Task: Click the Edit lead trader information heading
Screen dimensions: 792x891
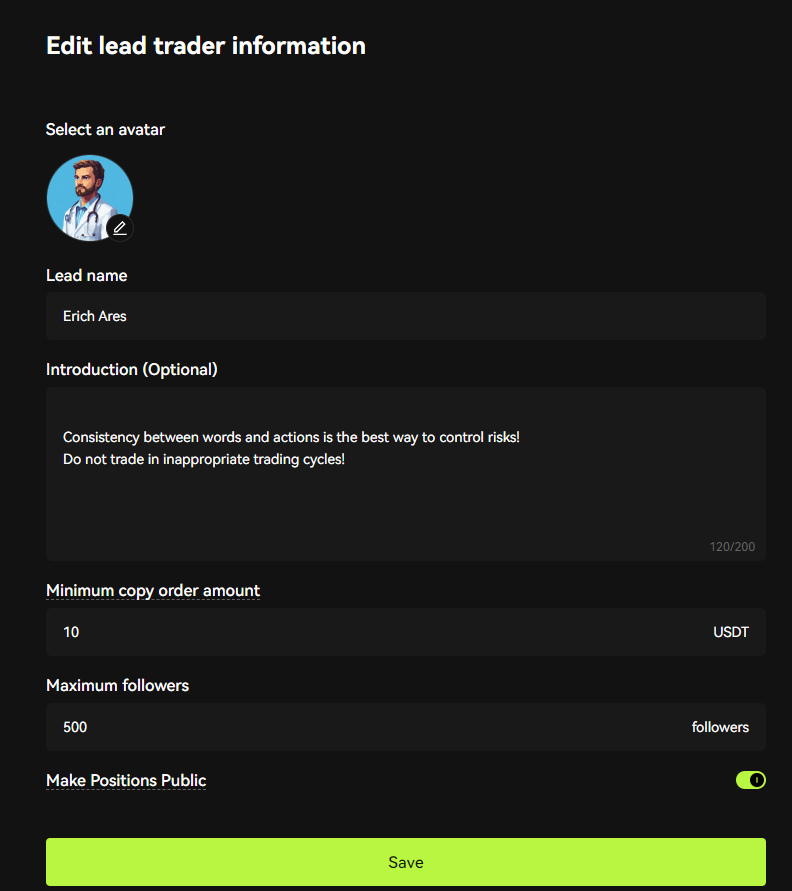Action: click(206, 45)
